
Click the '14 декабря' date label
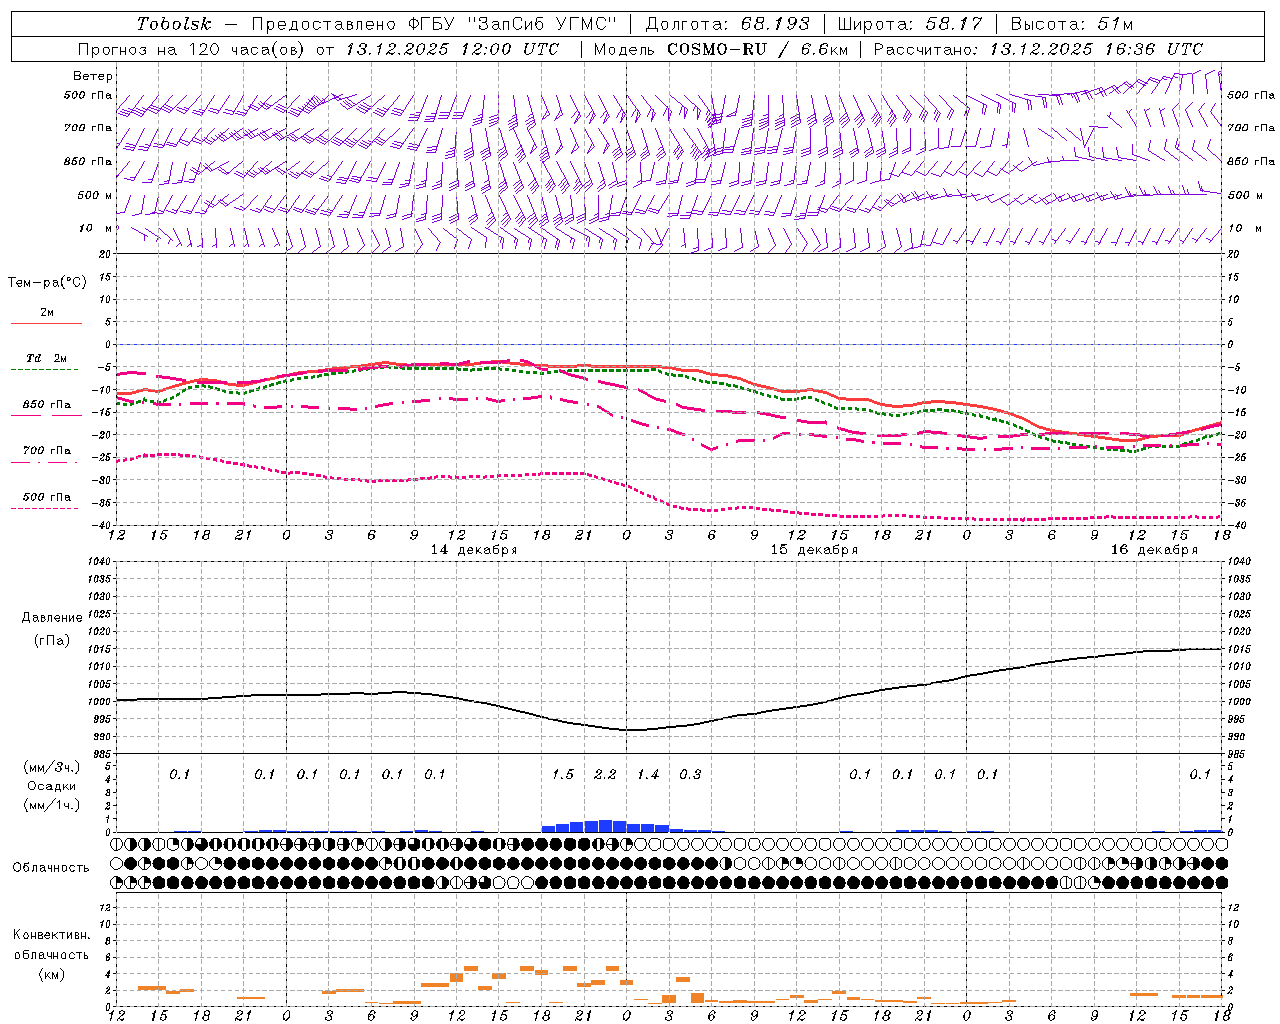pos(474,550)
